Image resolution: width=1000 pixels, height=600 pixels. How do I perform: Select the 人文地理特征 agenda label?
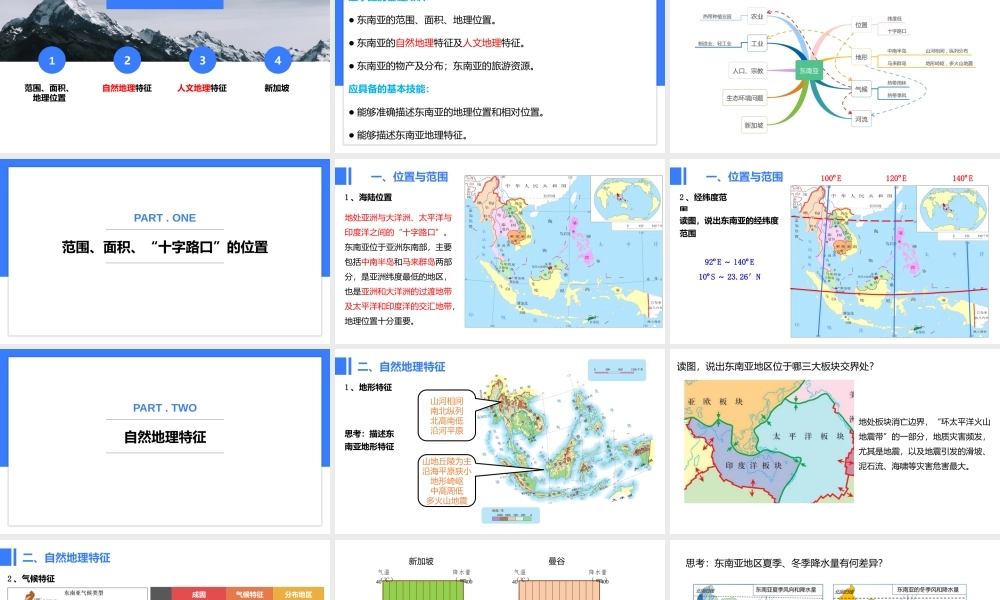click(x=201, y=86)
